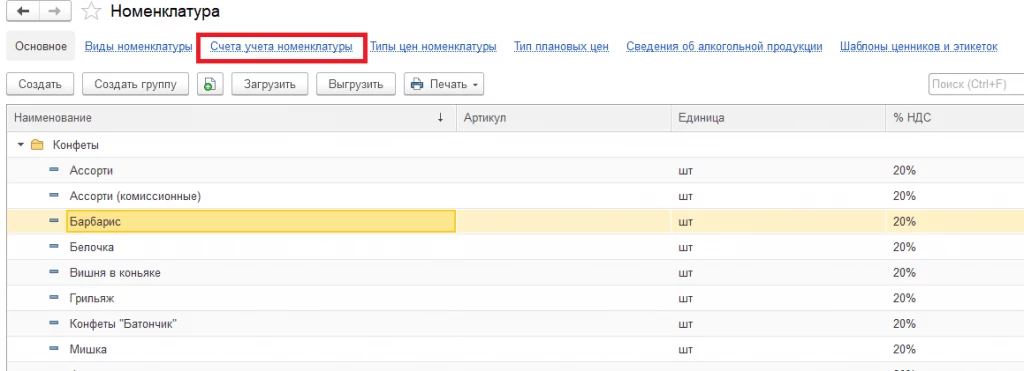
Task: Click the copy item icon with green plus
Action: [x=210, y=84]
